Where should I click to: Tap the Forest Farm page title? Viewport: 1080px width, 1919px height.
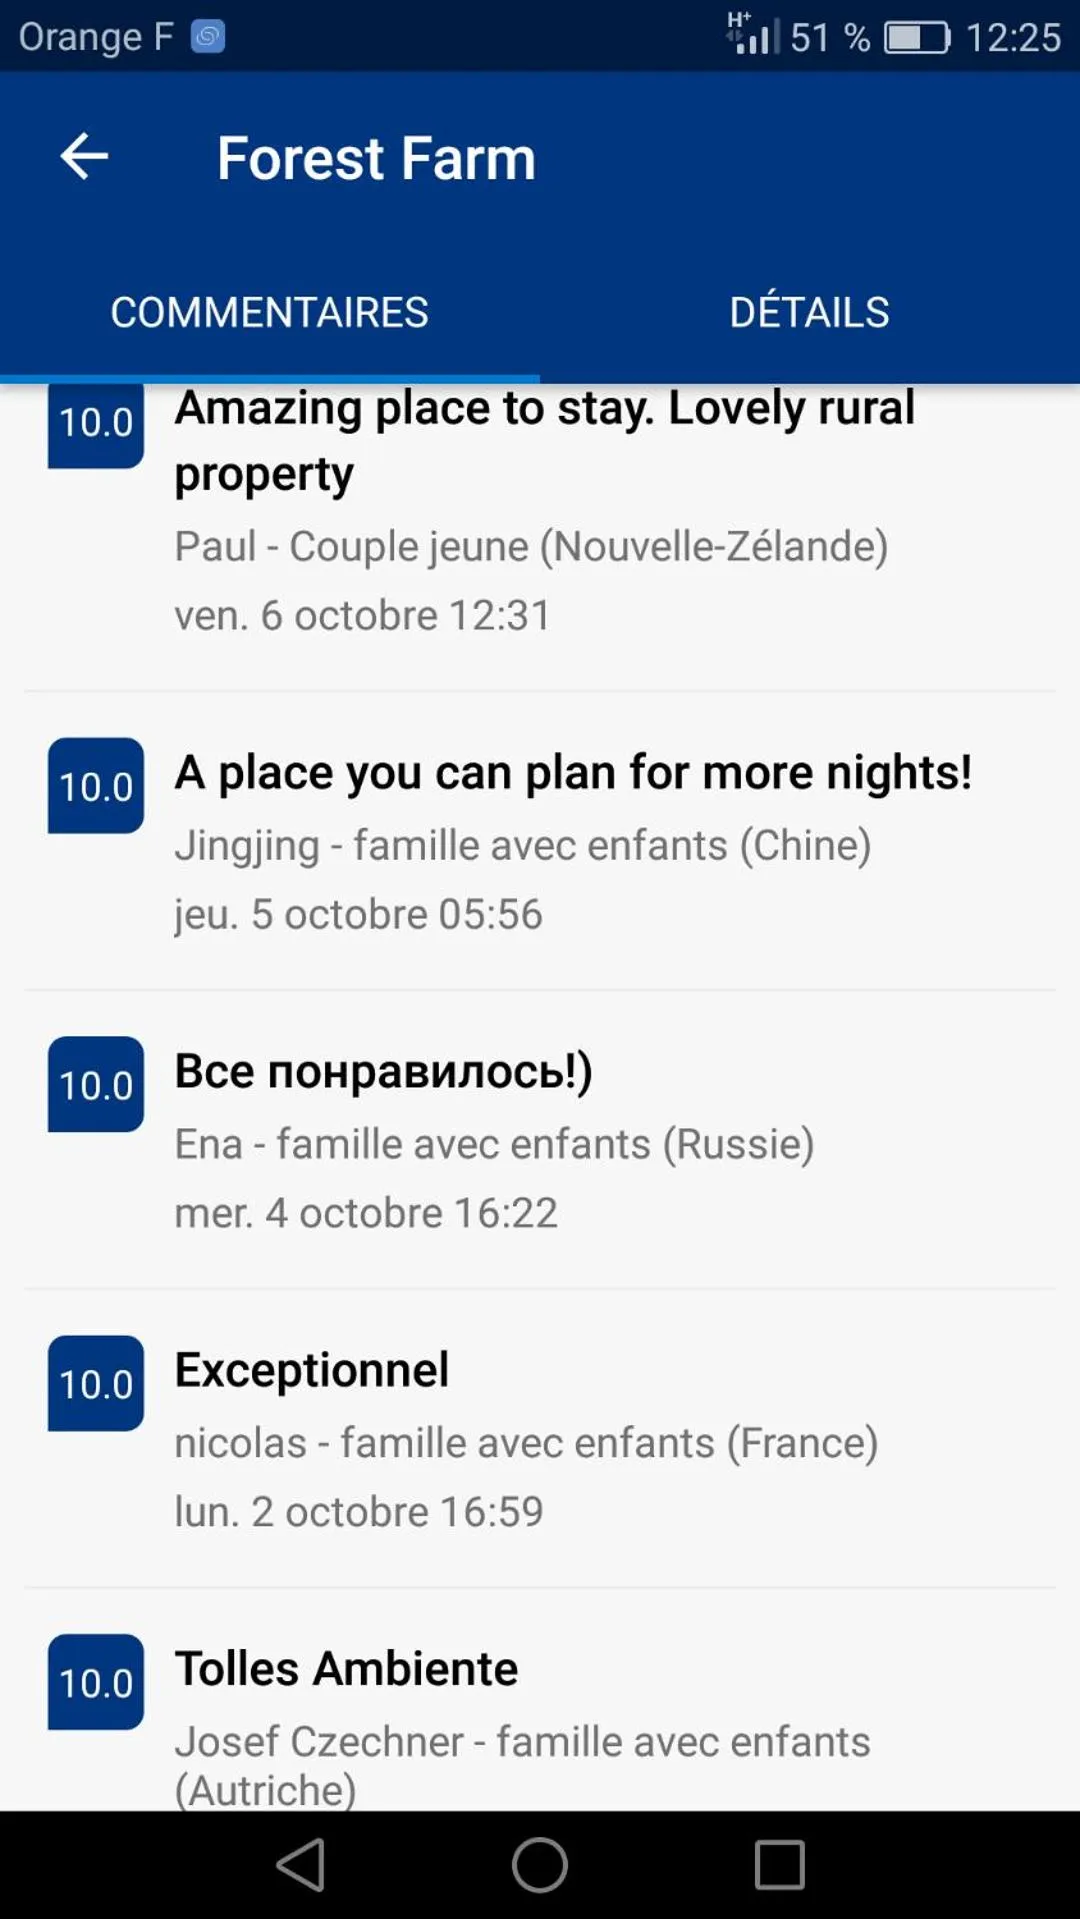376,158
